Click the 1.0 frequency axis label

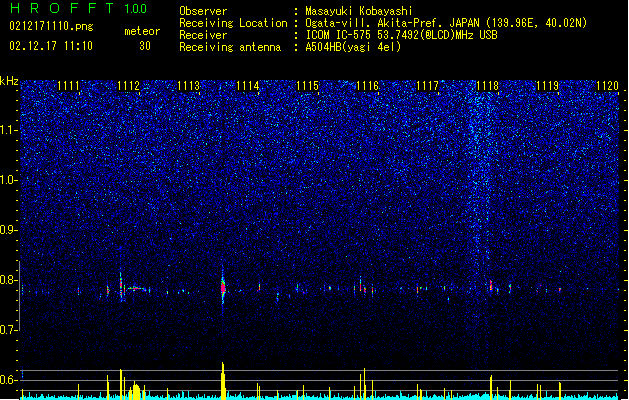[9, 180]
